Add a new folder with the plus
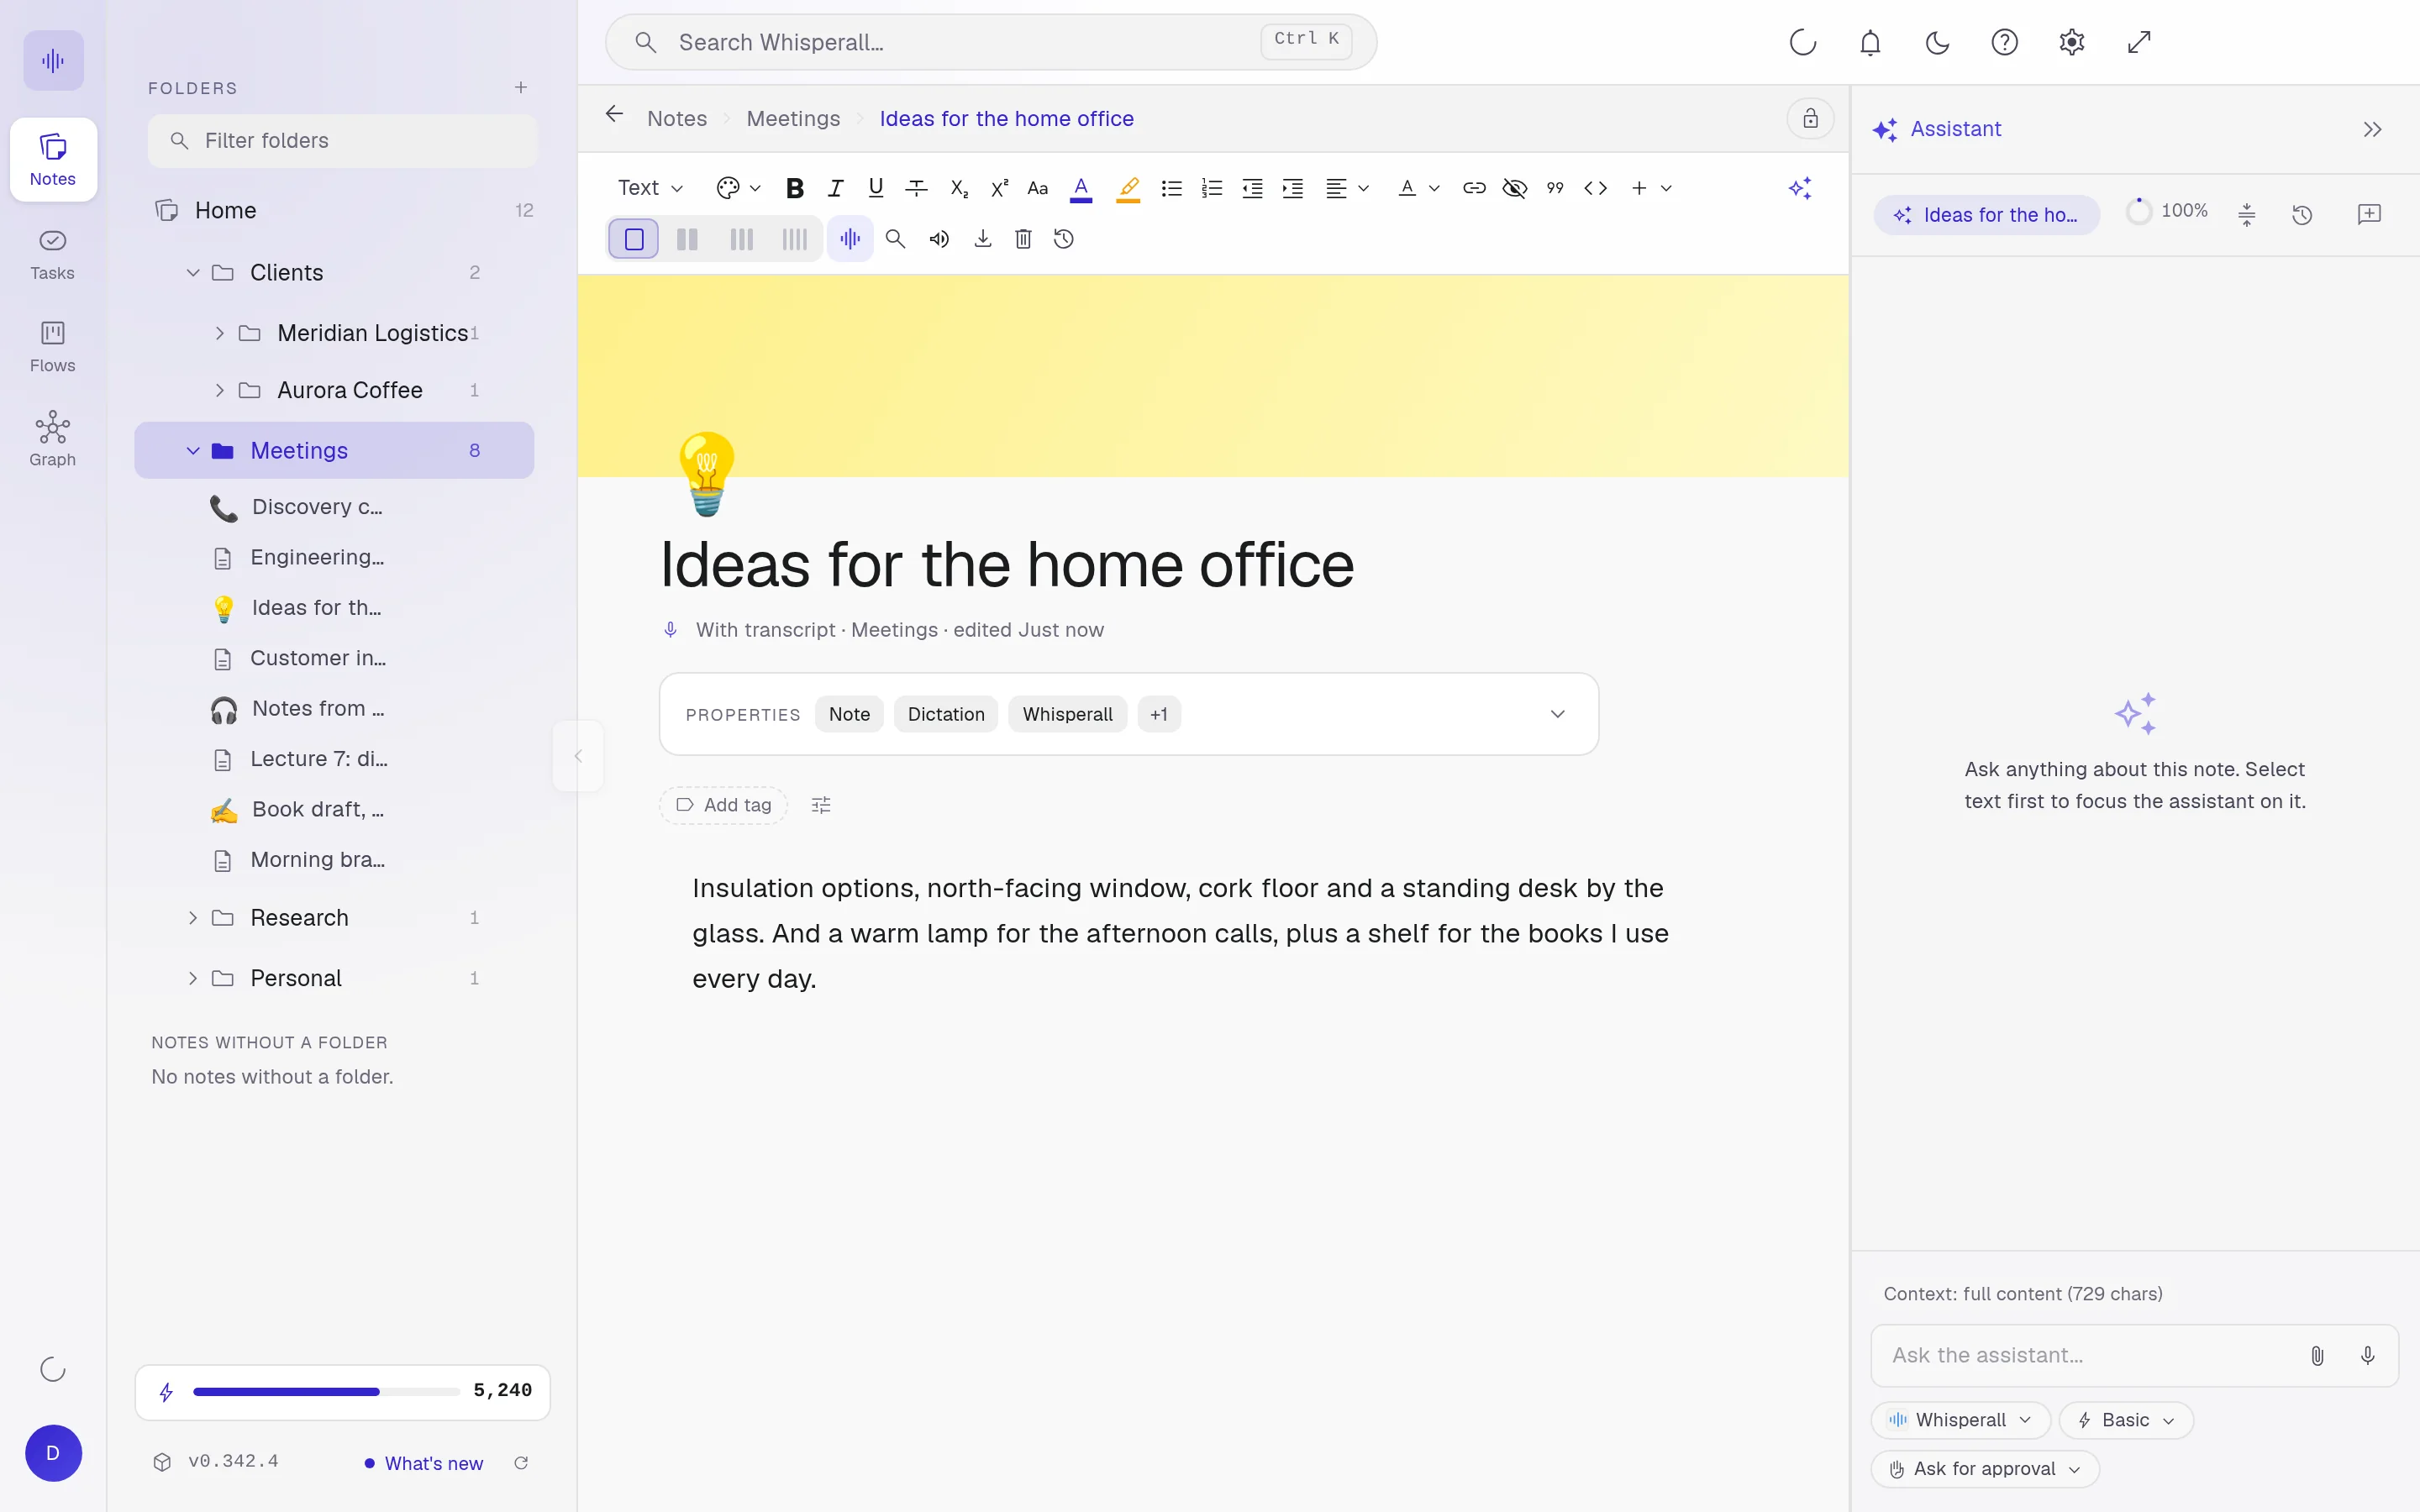2420x1512 pixels. pos(520,88)
